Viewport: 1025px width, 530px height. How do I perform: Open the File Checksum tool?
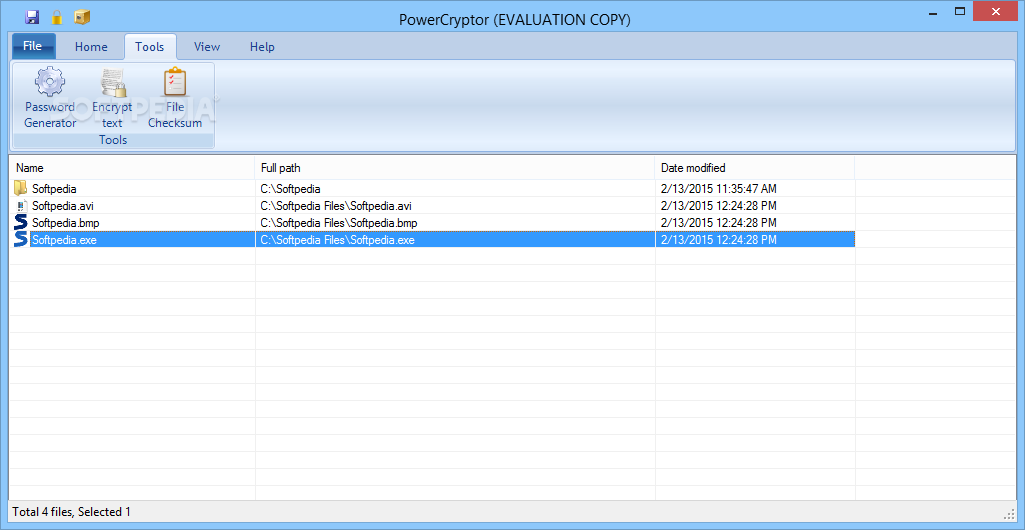click(x=175, y=99)
